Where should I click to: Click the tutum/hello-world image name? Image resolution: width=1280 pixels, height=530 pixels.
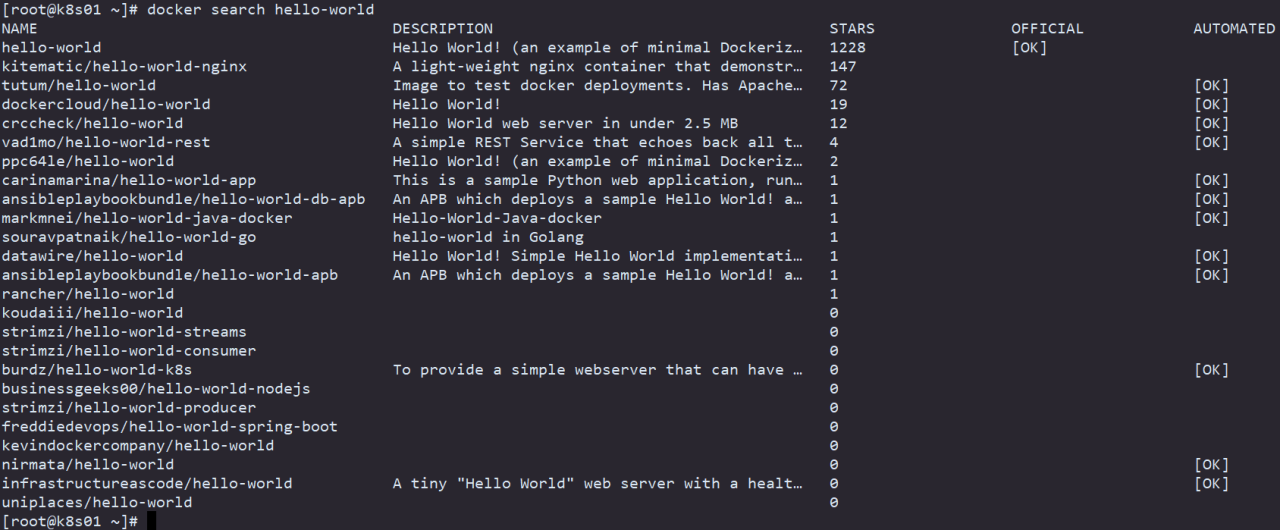[79, 86]
